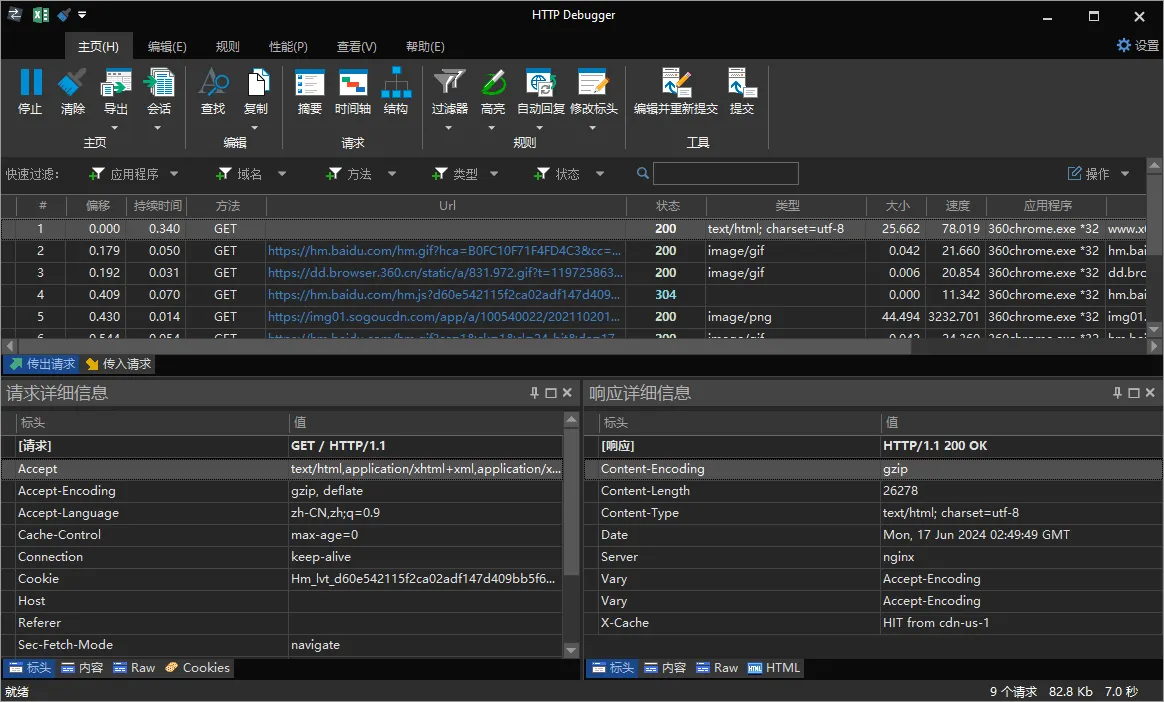This screenshot has height=702, width=1164.
Task: Select the X-Cache response header row
Action: point(873,623)
